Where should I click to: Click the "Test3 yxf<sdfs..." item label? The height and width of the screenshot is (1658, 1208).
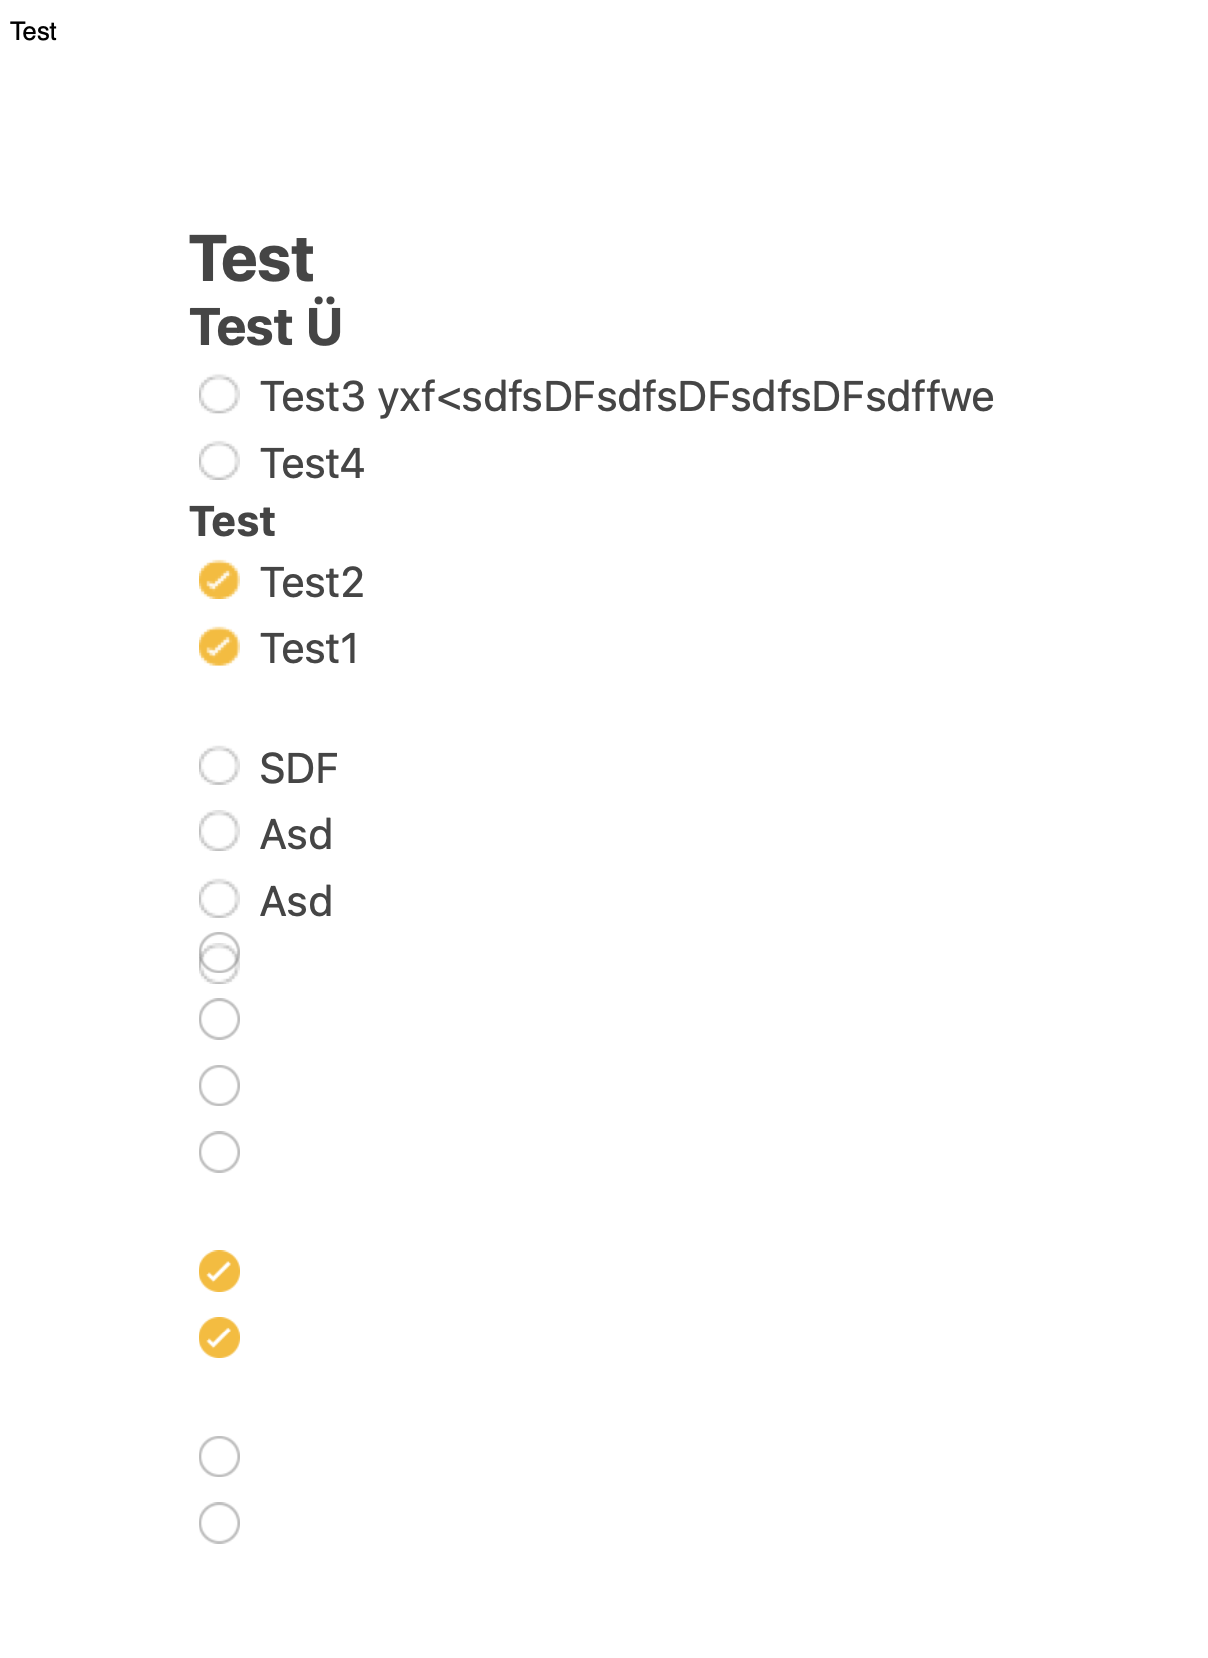pyautogui.click(x=626, y=397)
